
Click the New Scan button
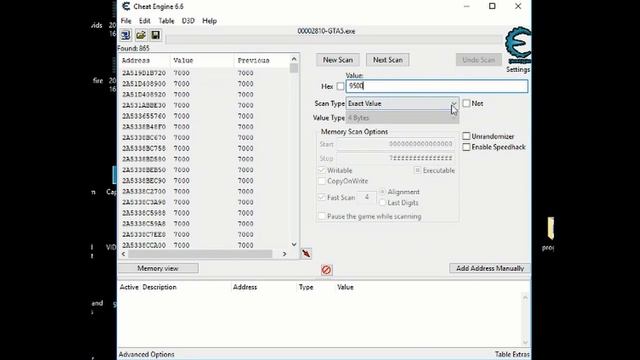[338, 60]
